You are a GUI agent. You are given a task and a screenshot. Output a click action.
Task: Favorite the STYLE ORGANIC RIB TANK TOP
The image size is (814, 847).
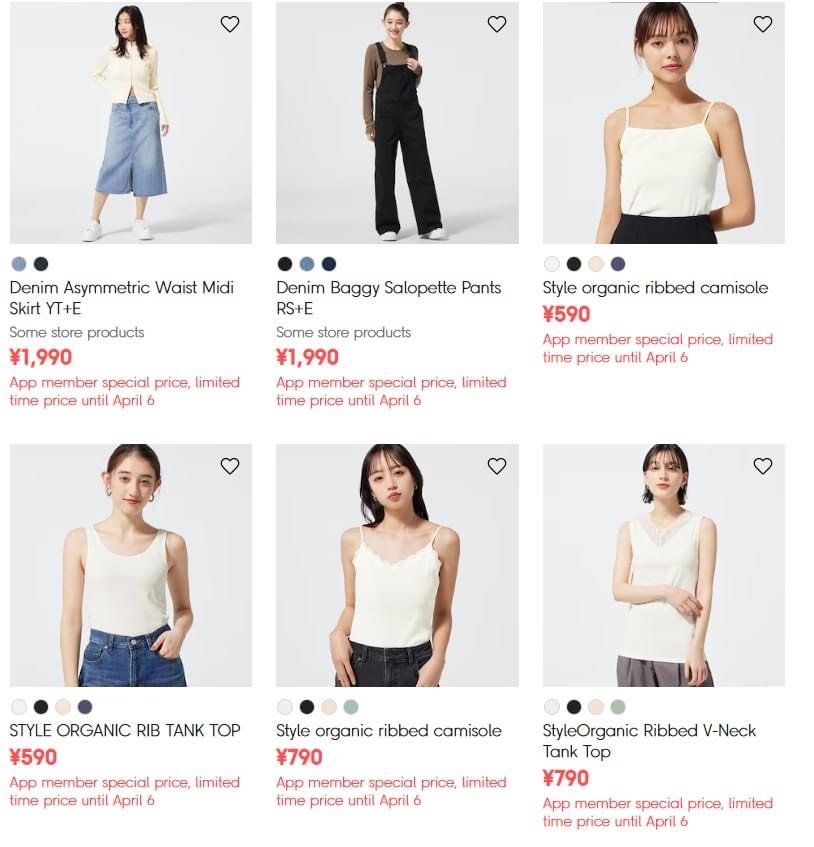point(230,466)
